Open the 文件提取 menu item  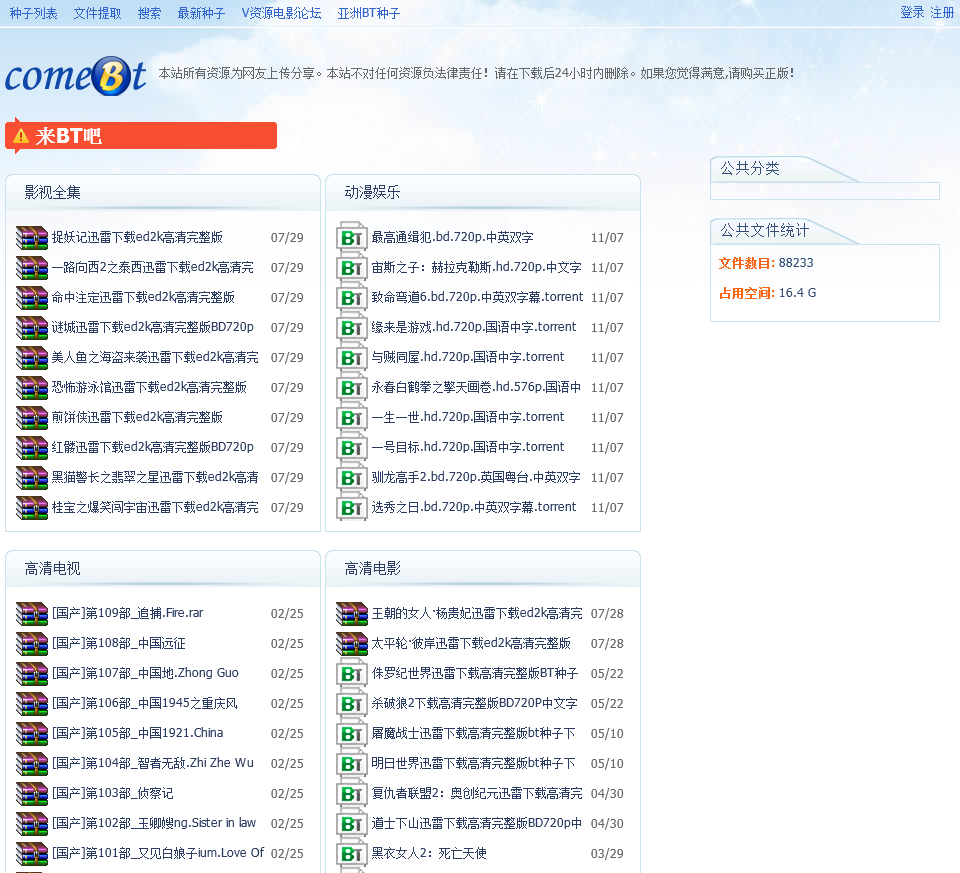[x=97, y=13]
